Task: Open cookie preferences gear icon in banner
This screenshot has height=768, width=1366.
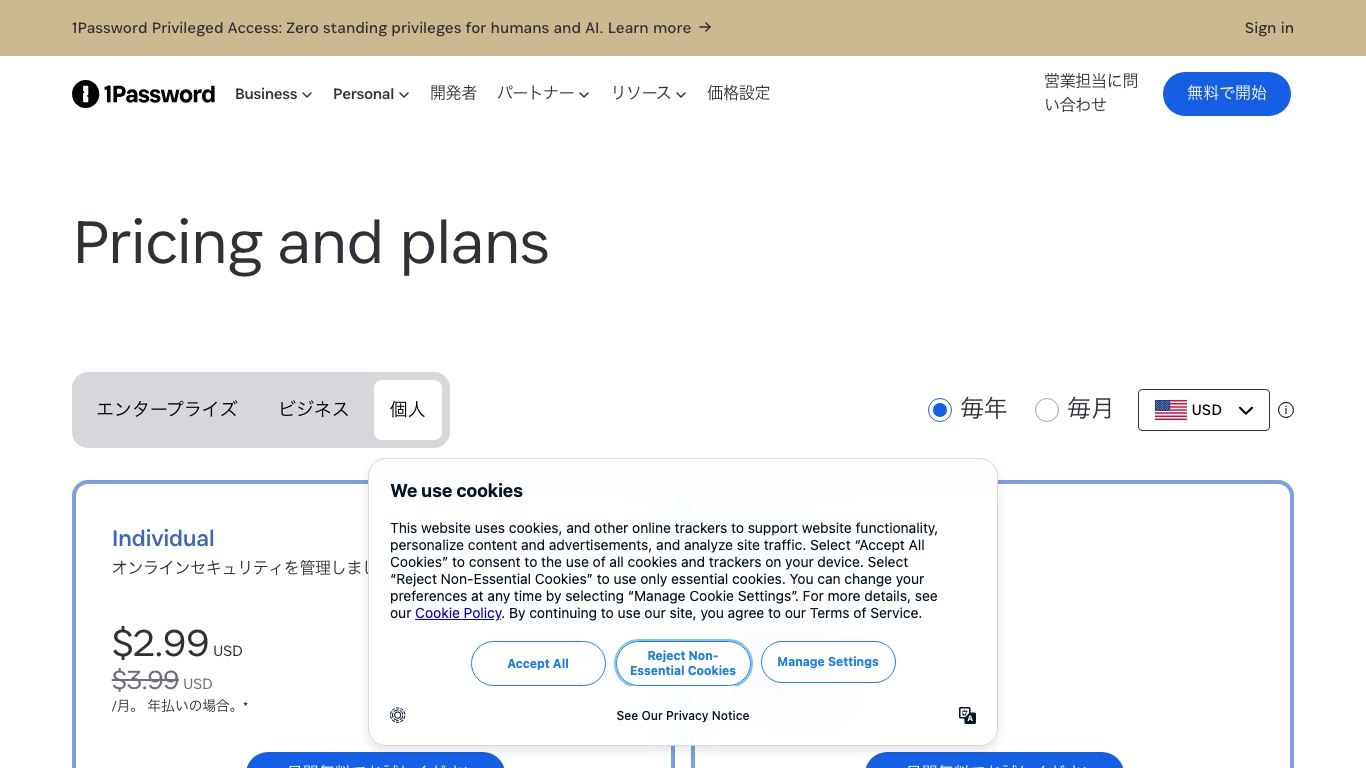Action: [398, 715]
